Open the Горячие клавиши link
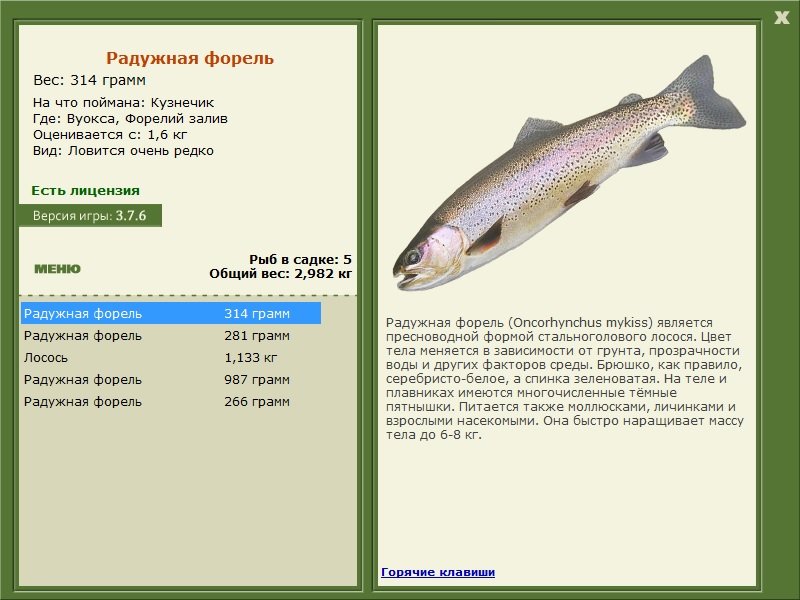 tap(438, 572)
